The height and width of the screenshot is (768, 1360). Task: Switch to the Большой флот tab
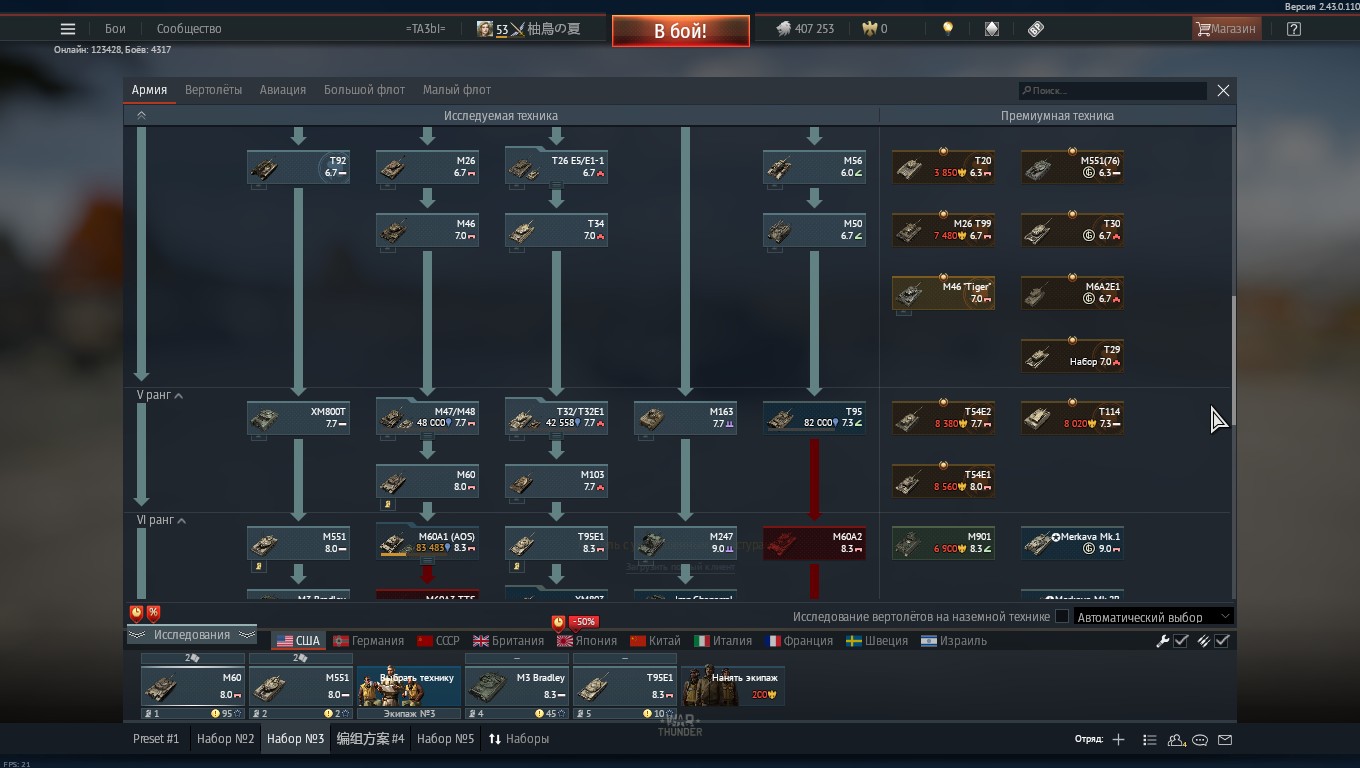364,90
